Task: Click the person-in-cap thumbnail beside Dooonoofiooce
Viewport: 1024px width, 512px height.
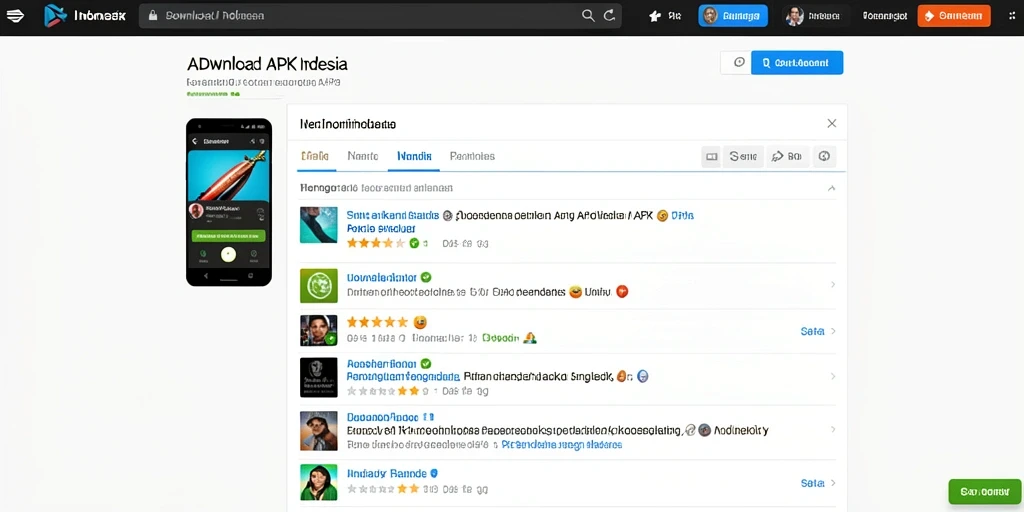Action: (319, 430)
